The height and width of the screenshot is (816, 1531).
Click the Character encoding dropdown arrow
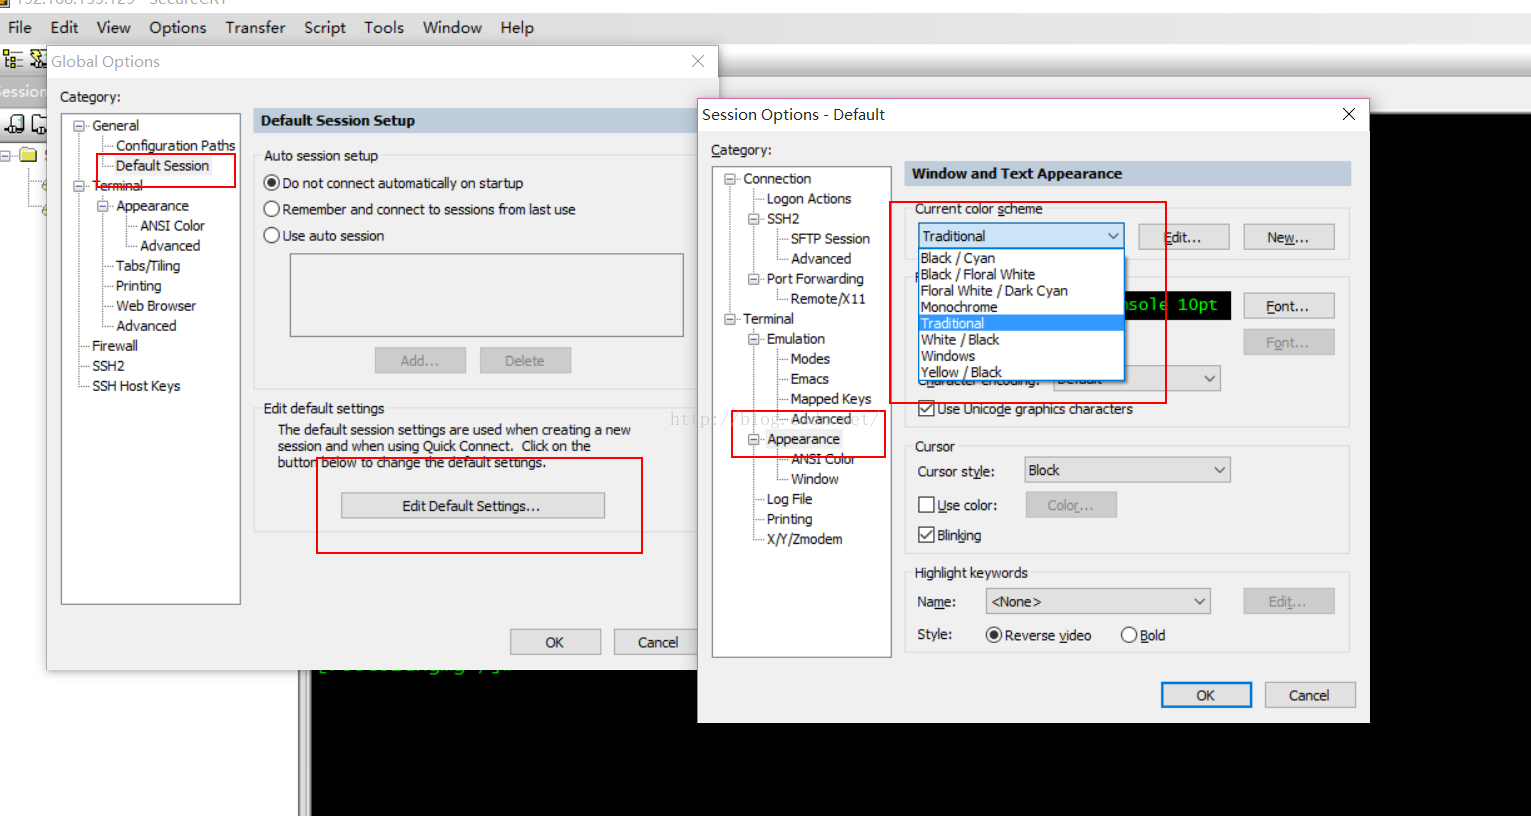click(x=1209, y=378)
